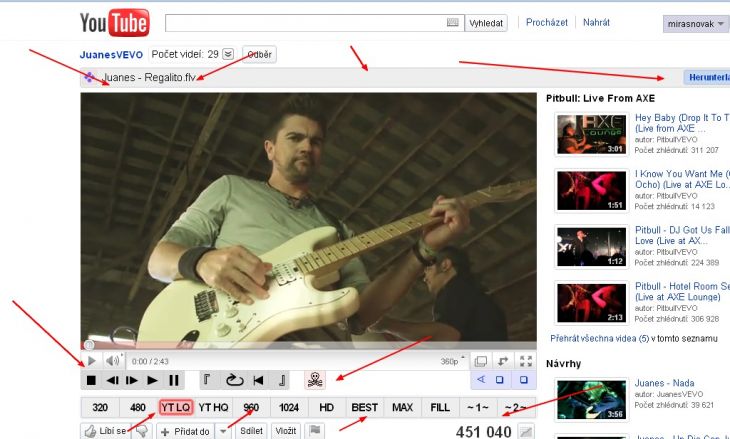This screenshot has height=439, width=730.
Task: Open the on-screen keyboard icon in search box
Action: click(452, 22)
